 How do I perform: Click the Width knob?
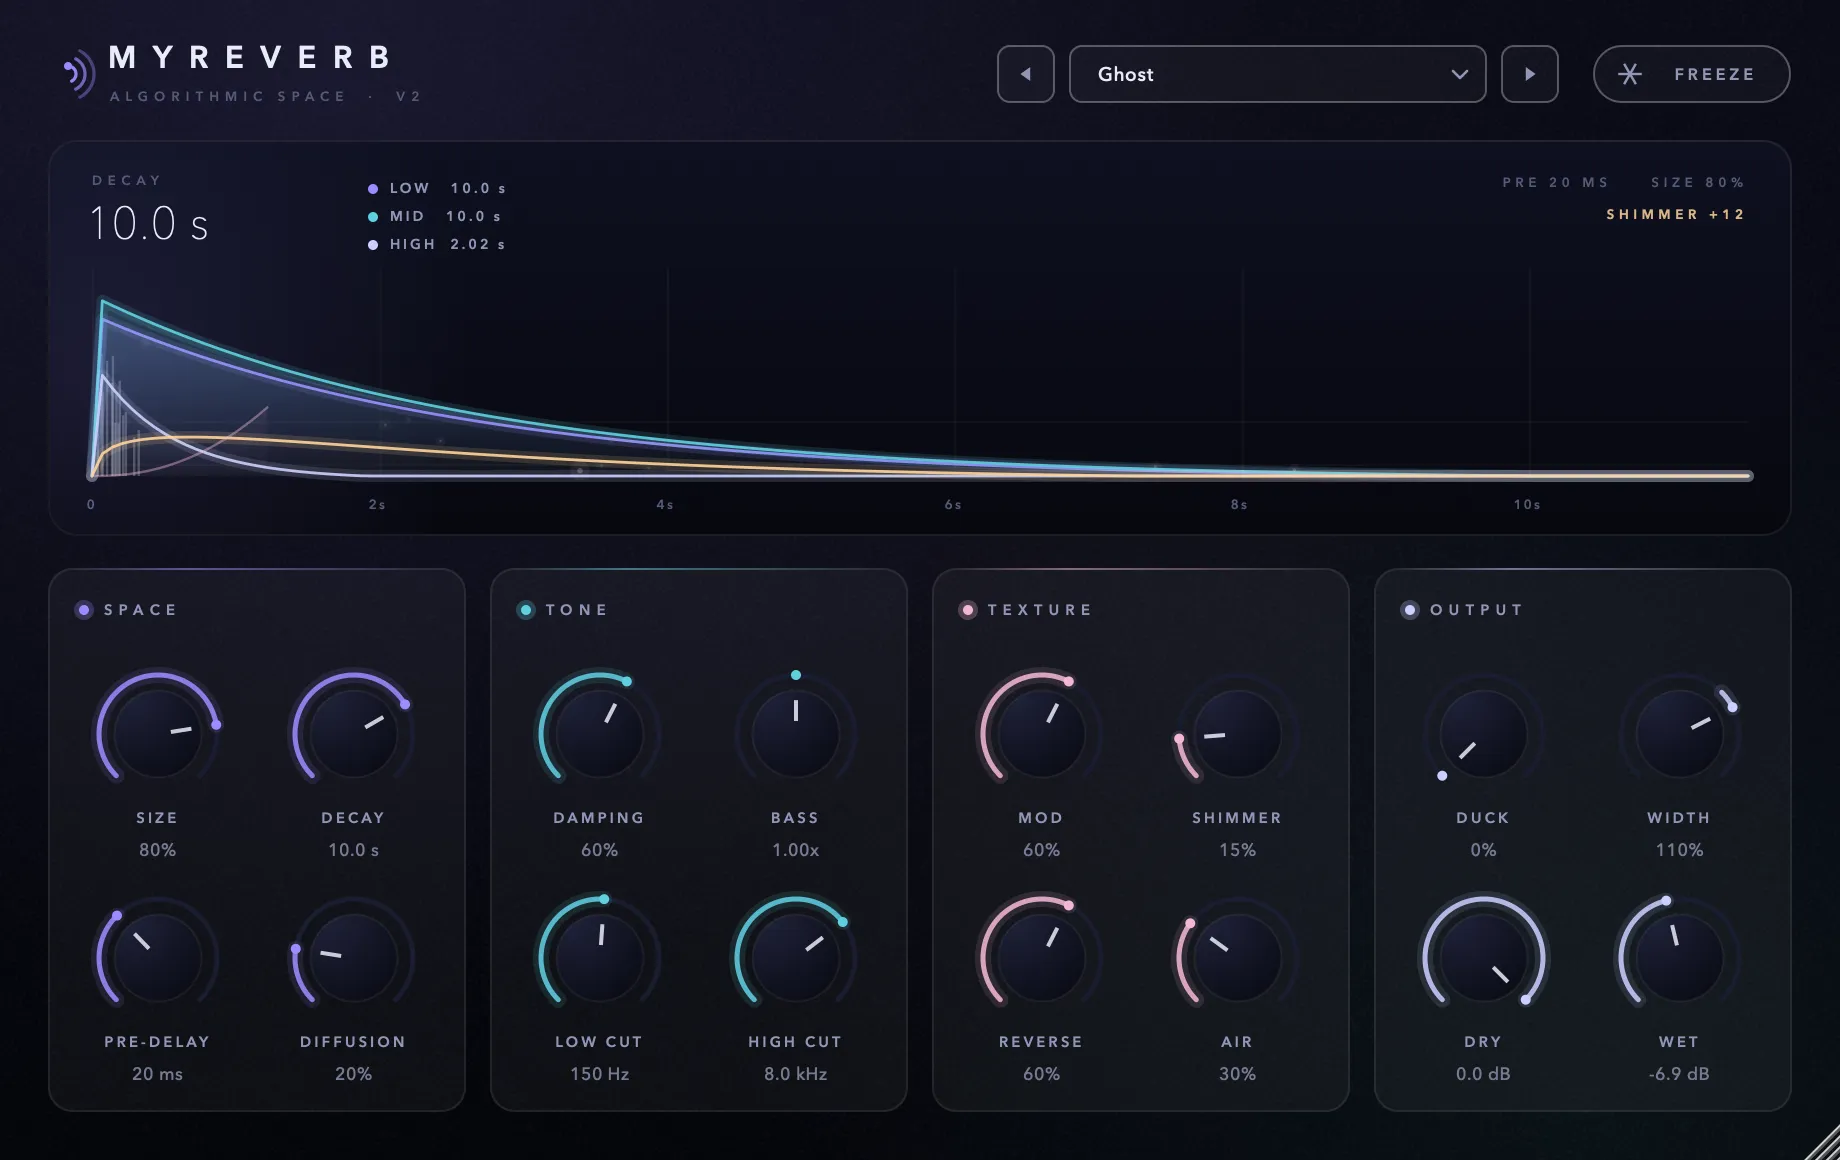click(1679, 733)
